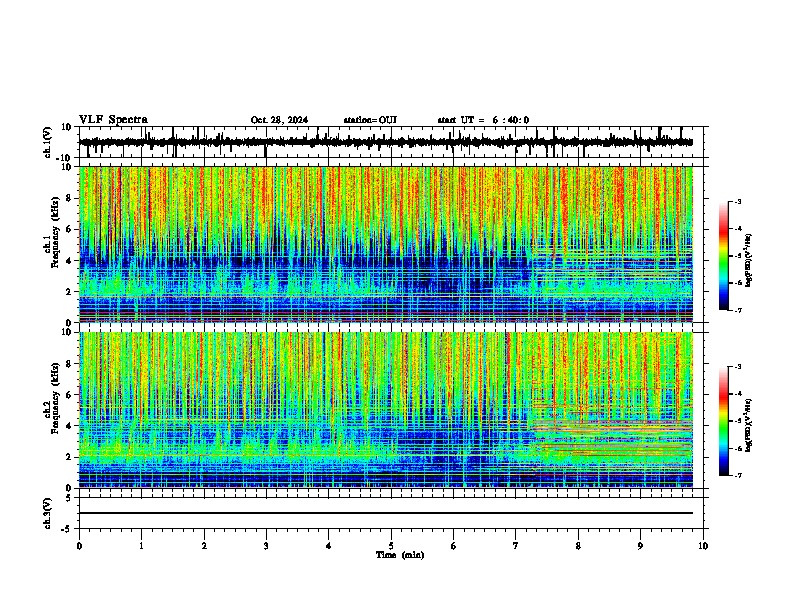Screen dimensions: 792x612
Task: Click time axis tick label "7"
Action: (x=516, y=546)
